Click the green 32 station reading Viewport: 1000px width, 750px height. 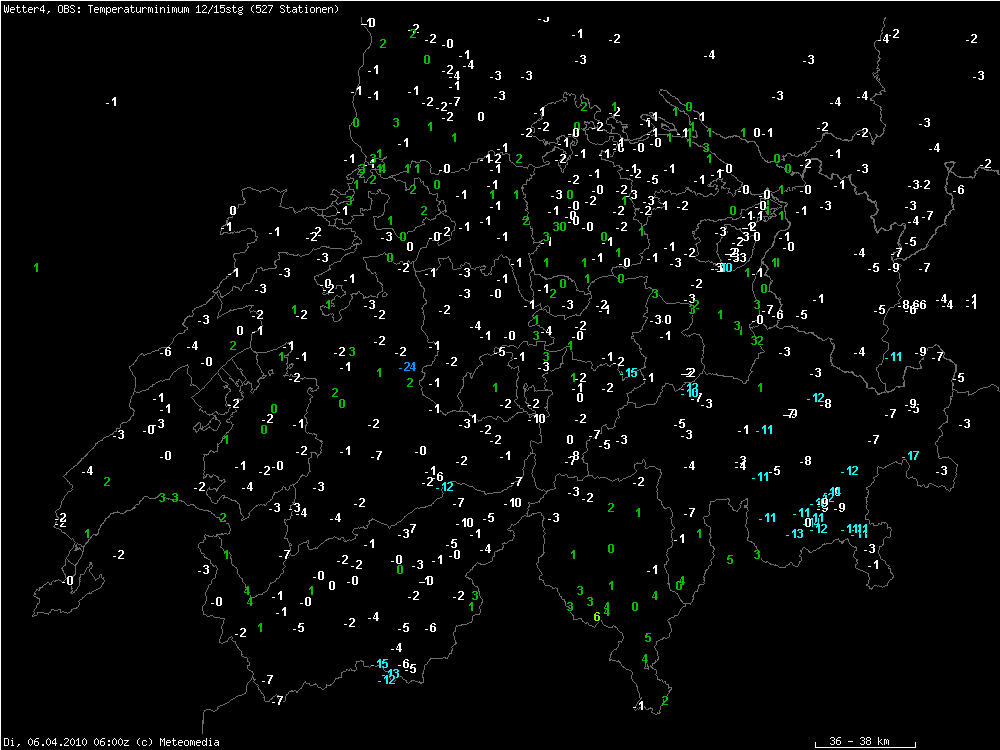(757, 340)
